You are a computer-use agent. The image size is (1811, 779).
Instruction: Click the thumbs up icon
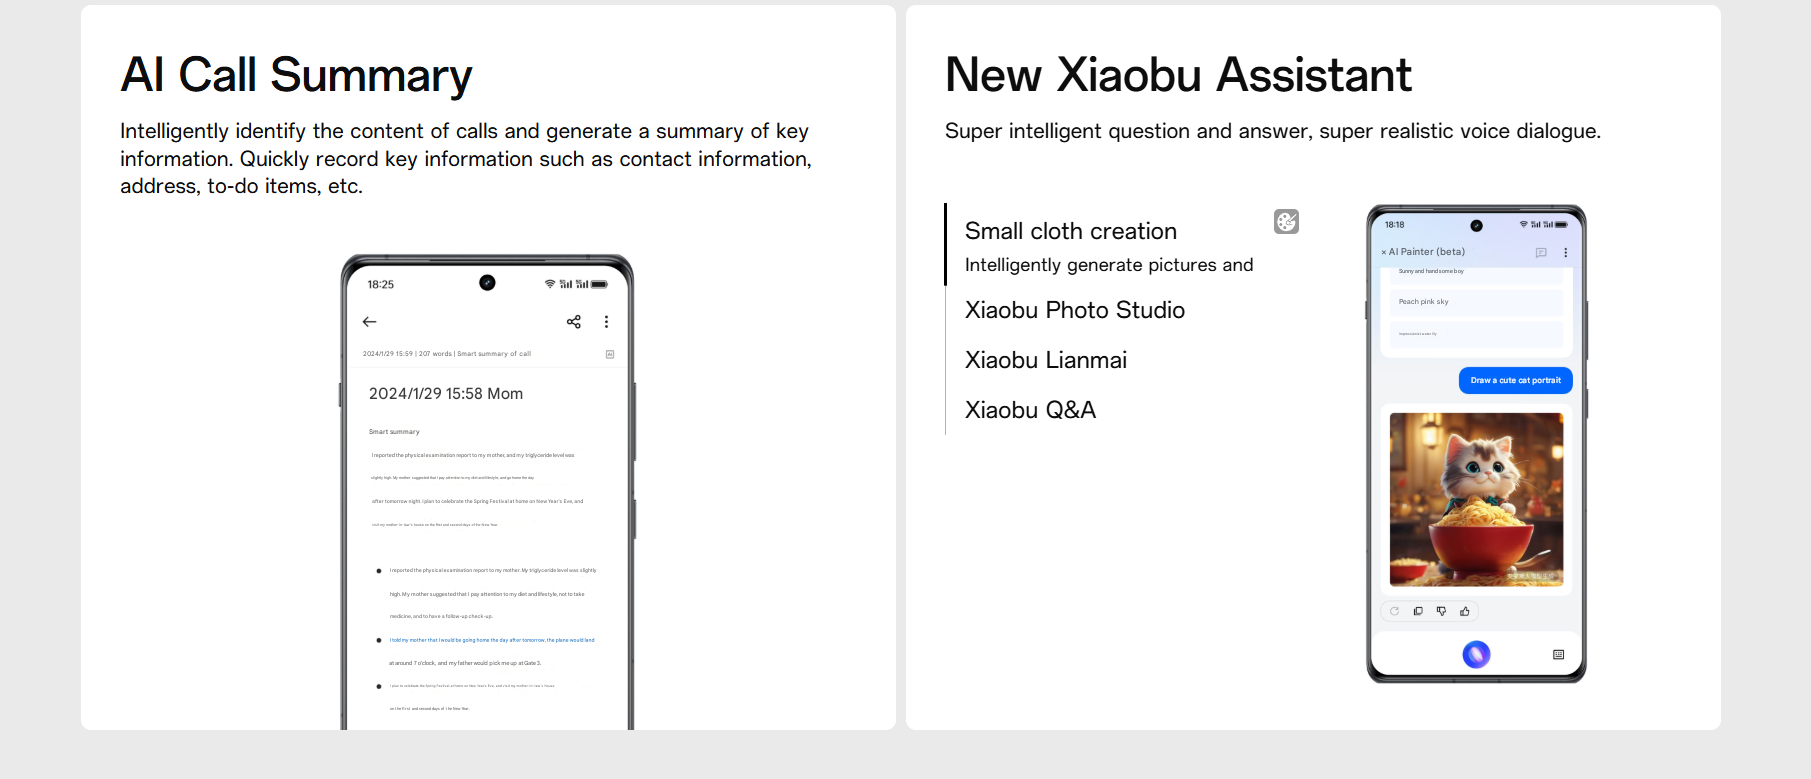pyautogui.click(x=1465, y=611)
